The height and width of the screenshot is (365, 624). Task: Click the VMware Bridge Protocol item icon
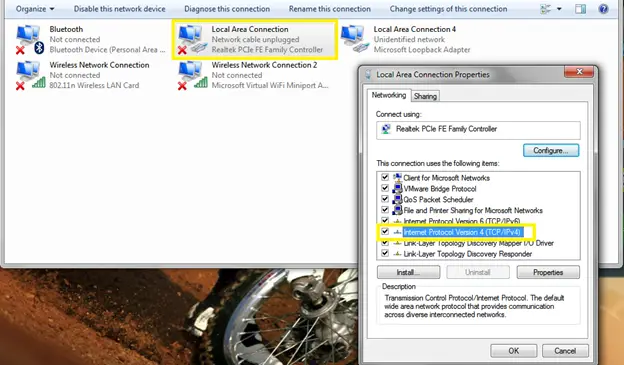[397, 188]
